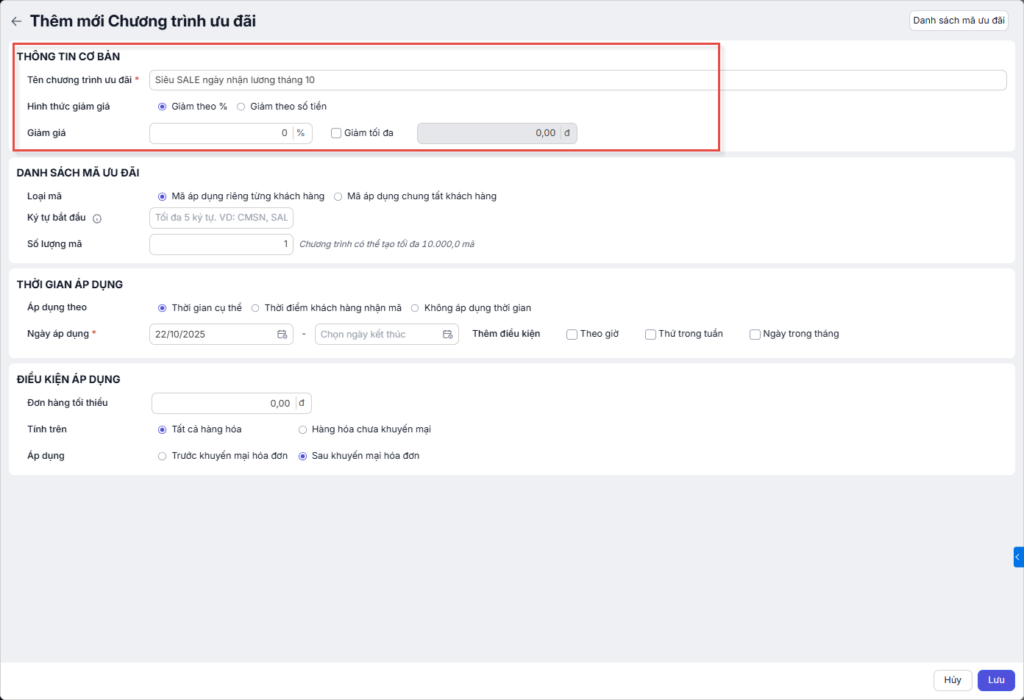Choose Mã áp dụng chung tất khách hàng
1024x700 pixels.
pos(338,196)
